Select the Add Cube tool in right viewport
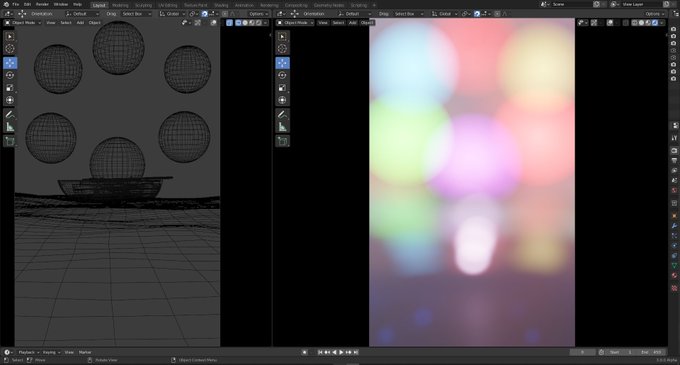Image resolution: width=680 pixels, height=365 pixels. click(282, 141)
